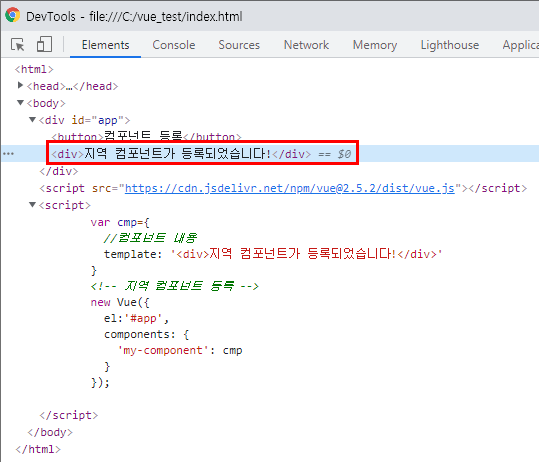The image size is (539, 462).
Task: Select the opening html tag
Action: point(34,69)
